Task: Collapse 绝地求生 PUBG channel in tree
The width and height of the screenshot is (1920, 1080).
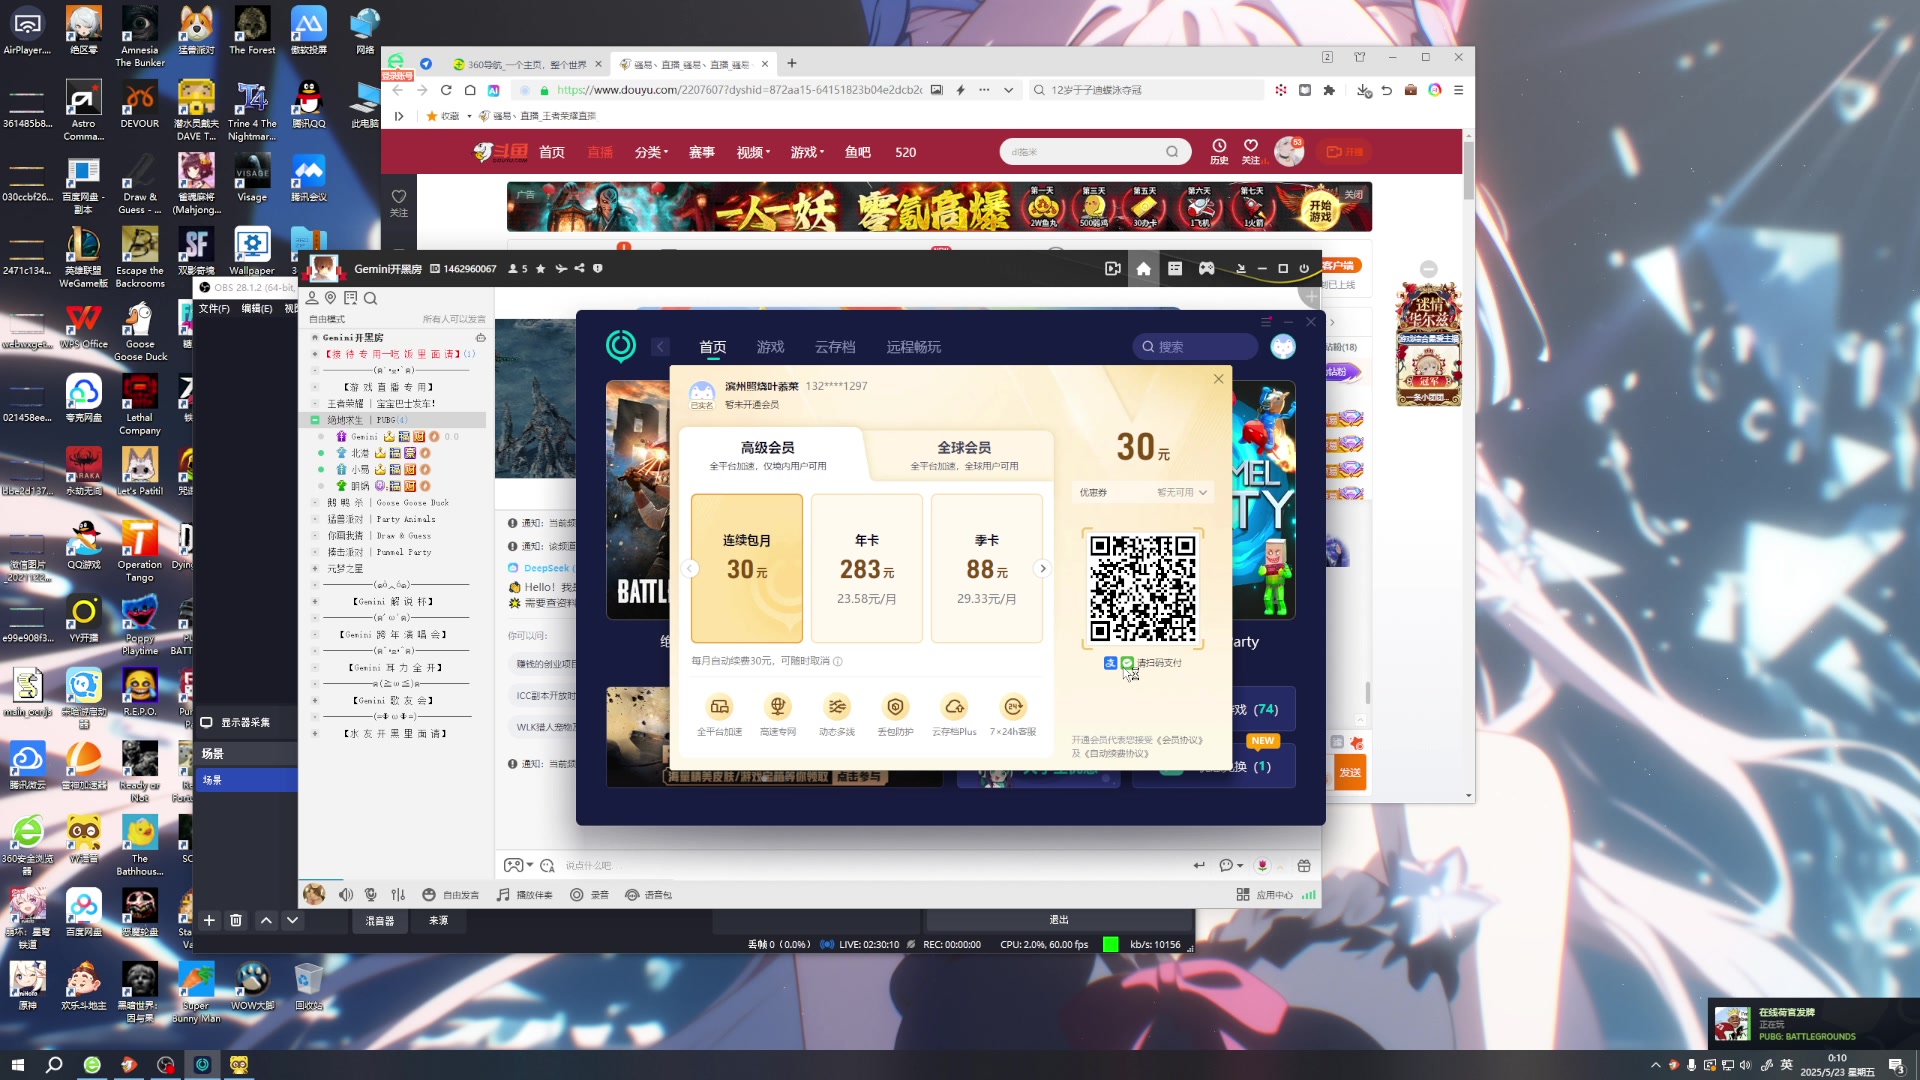Action: click(315, 420)
